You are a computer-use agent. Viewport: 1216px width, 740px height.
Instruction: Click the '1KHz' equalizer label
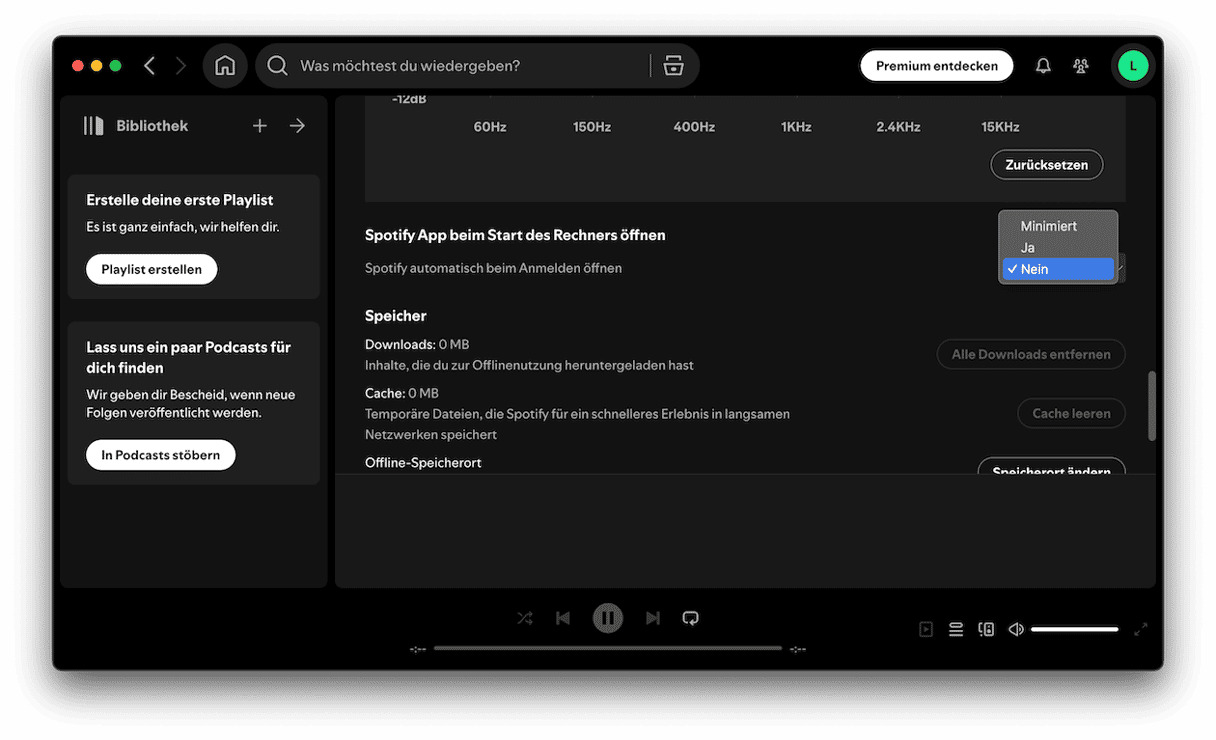(x=796, y=127)
